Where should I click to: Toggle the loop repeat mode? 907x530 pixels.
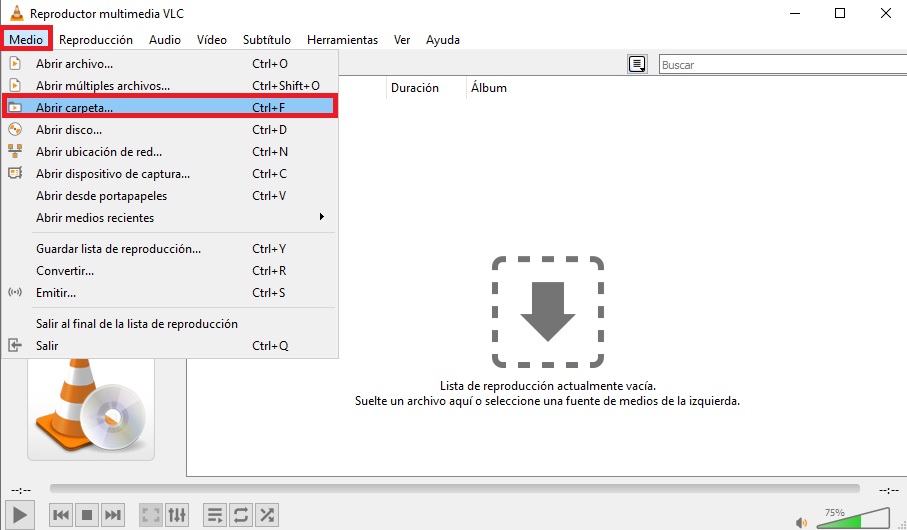[241, 514]
